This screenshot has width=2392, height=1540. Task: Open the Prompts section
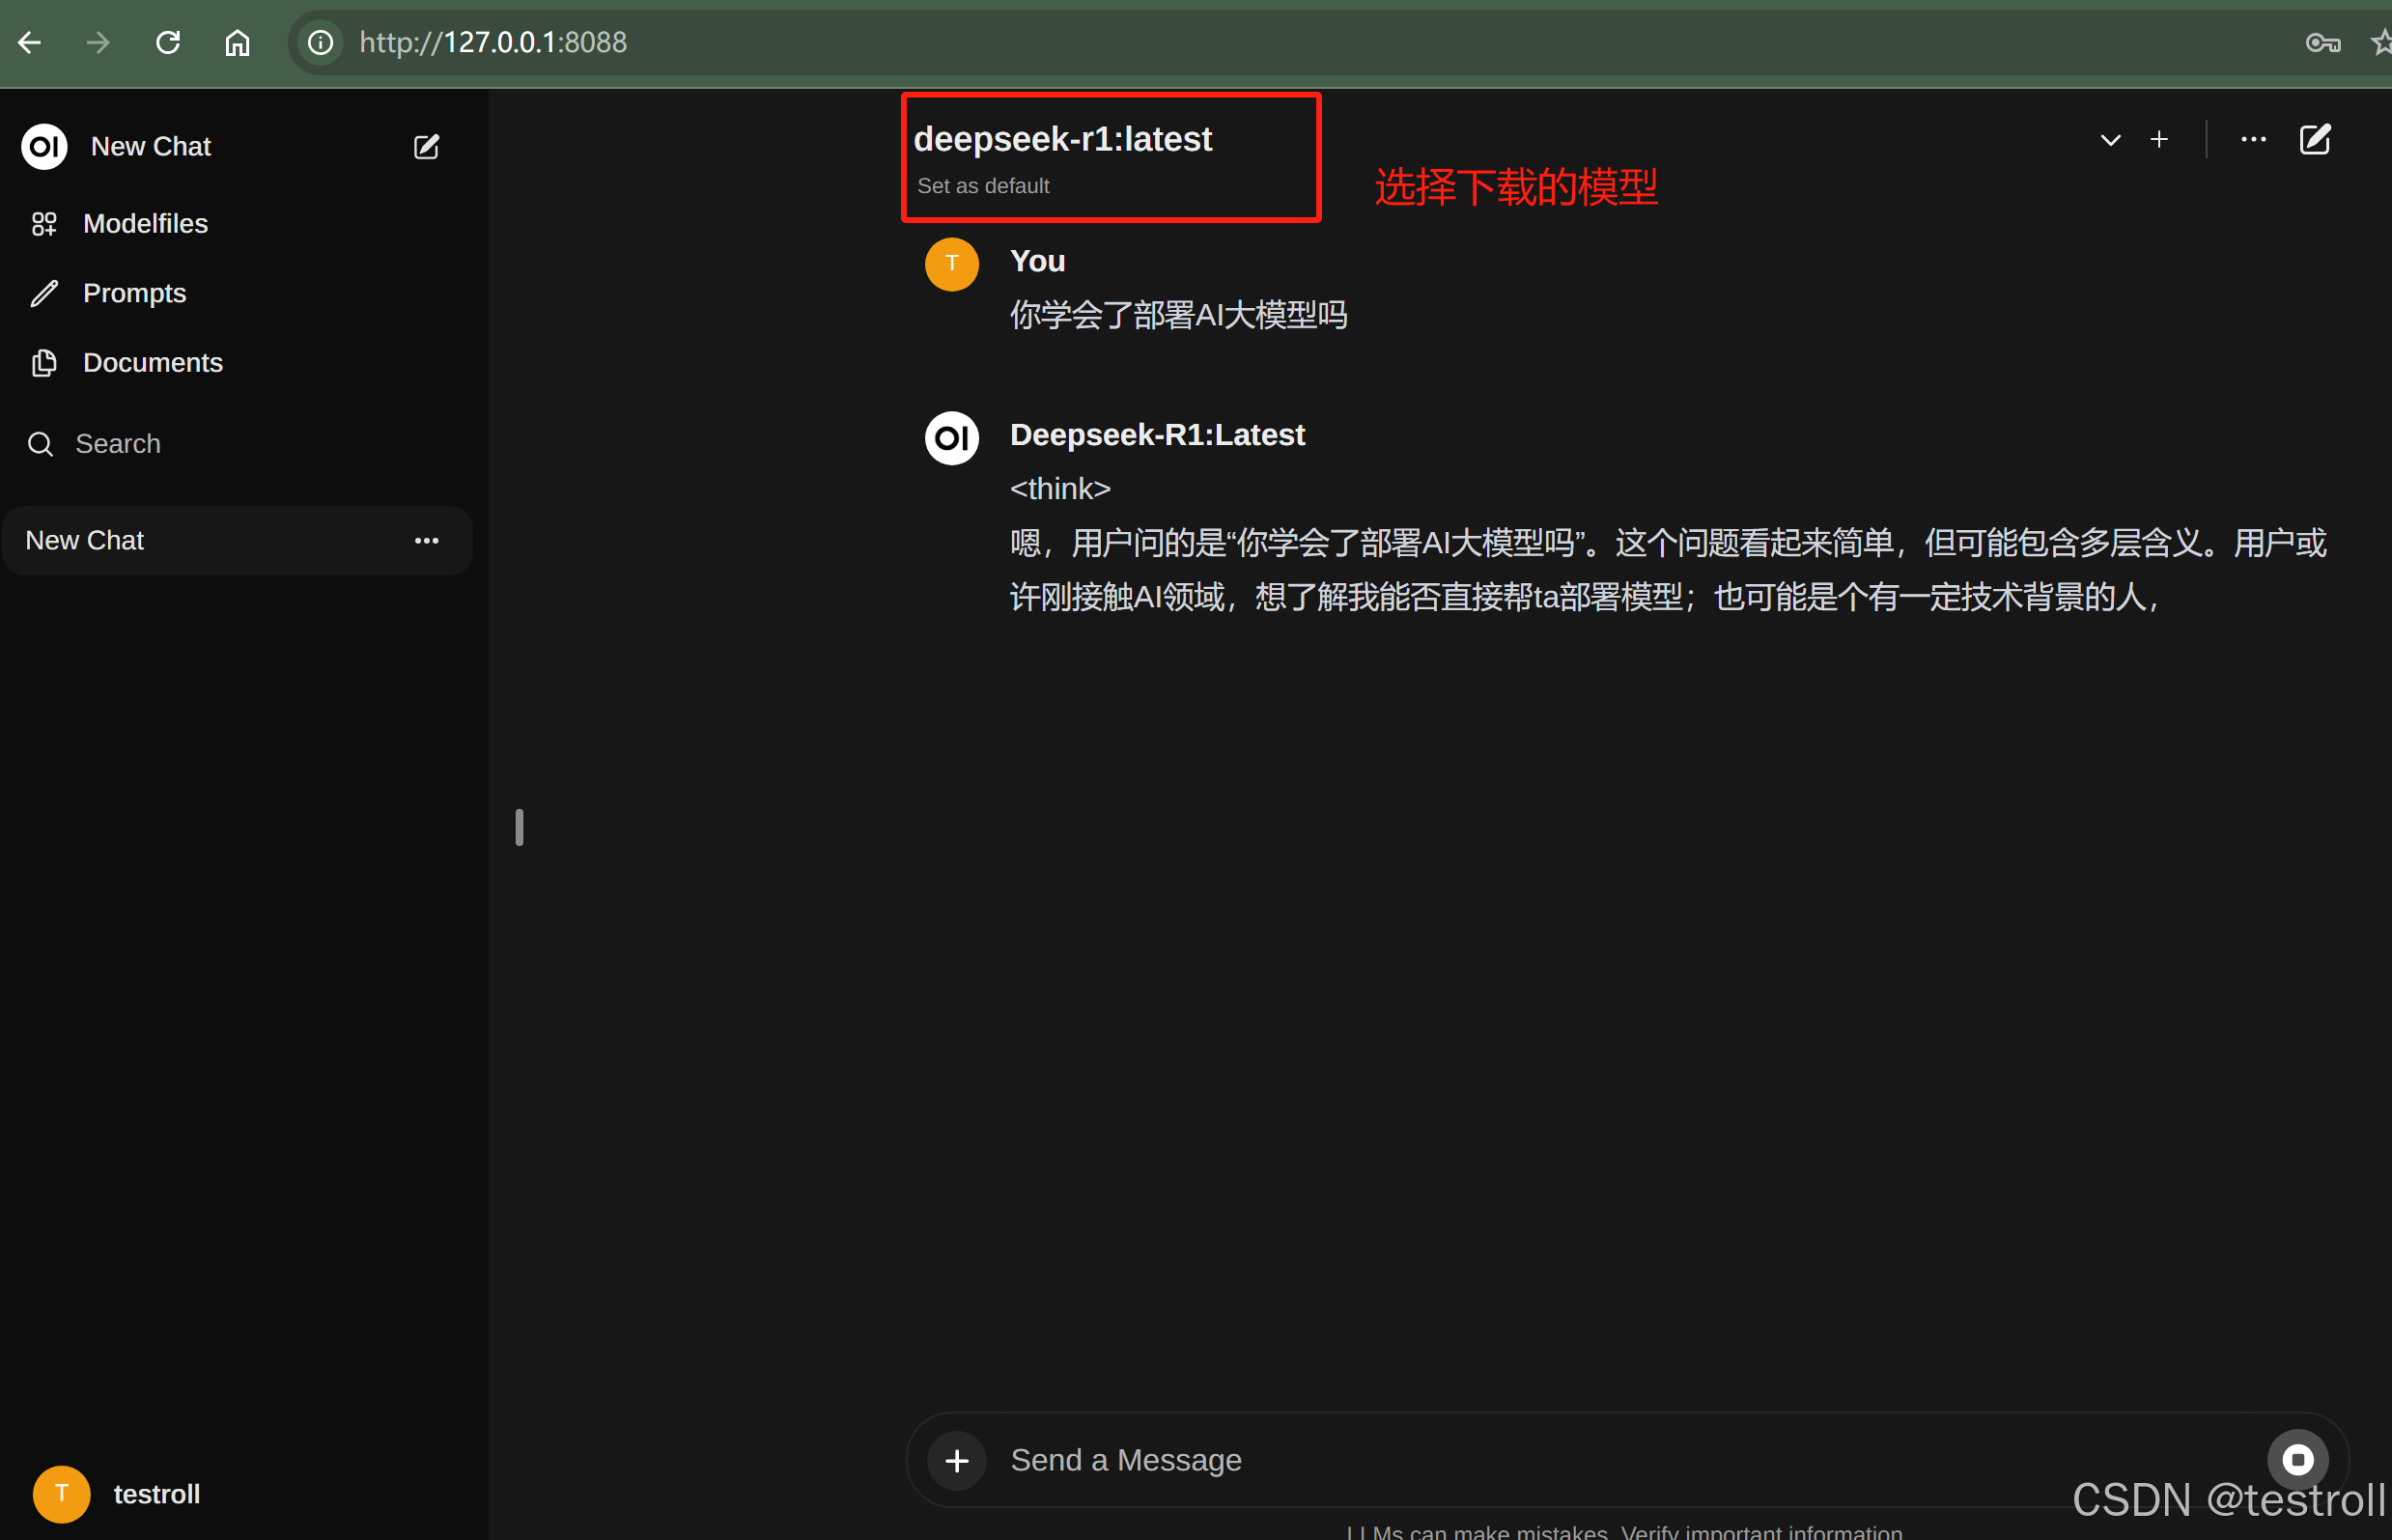pos(134,293)
